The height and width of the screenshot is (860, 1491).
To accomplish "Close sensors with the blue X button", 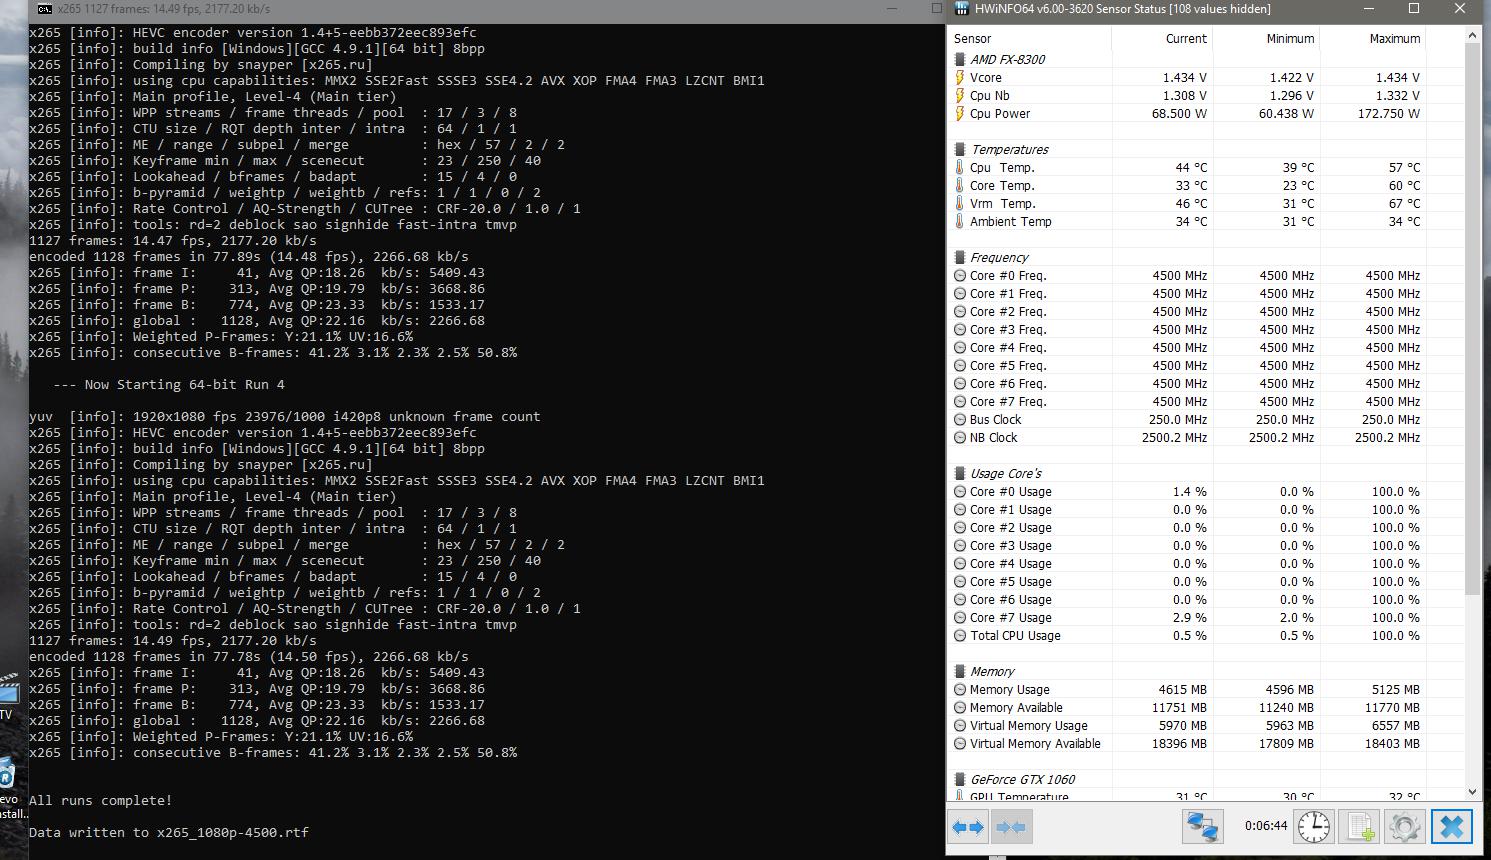I will pos(1452,827).
